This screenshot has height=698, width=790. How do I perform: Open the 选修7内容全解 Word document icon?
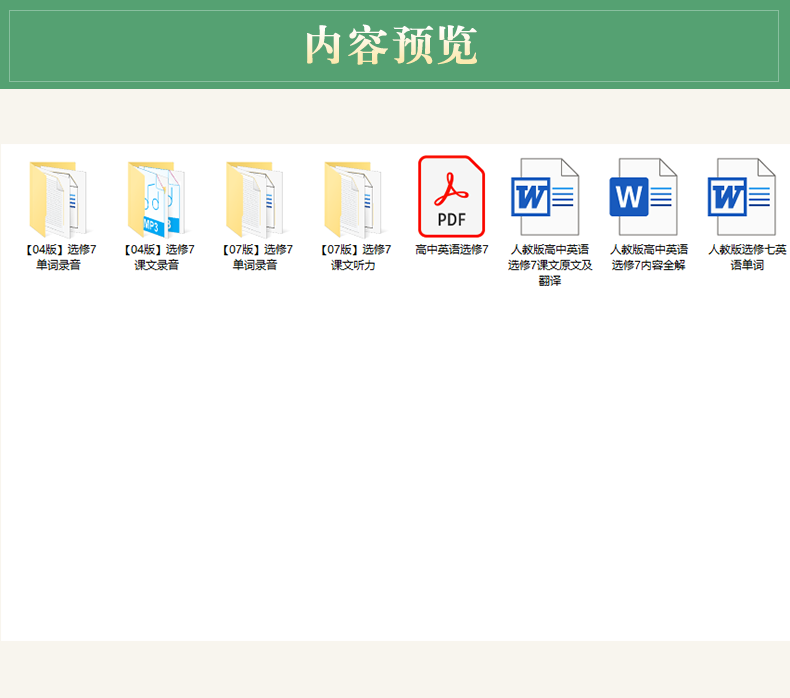[x=644, y=197]
